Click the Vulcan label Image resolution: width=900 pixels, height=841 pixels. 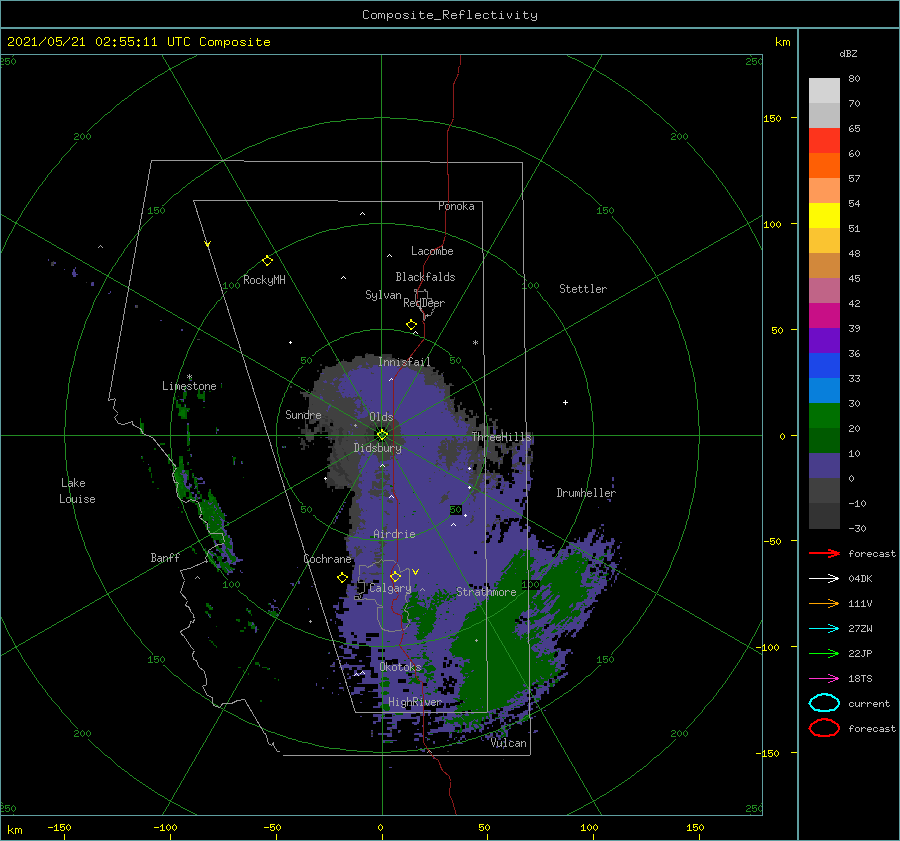click(x=509, y=743)
